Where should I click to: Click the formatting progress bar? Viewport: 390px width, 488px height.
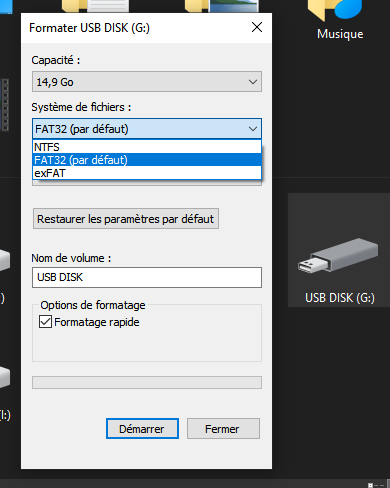coord(147,382)
